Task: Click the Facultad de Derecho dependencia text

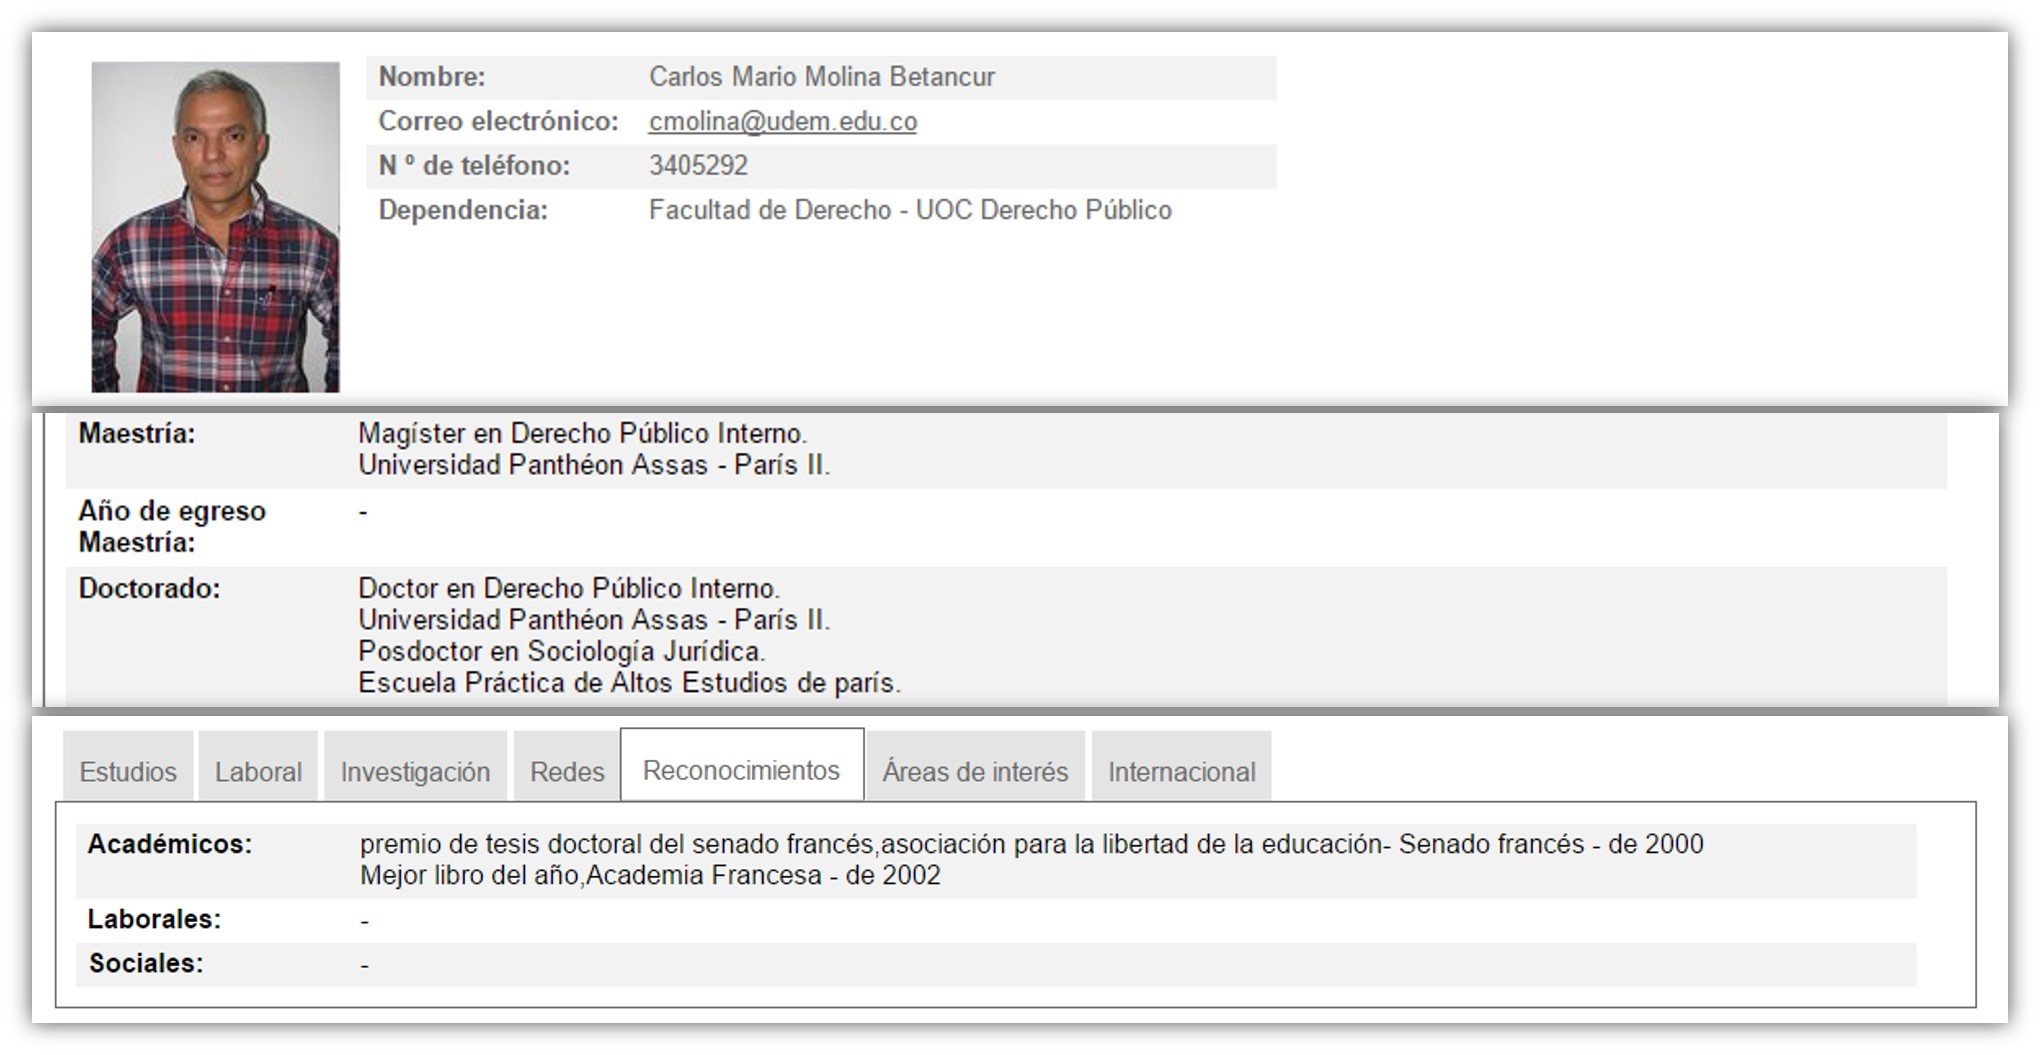Action: (909, 210)
